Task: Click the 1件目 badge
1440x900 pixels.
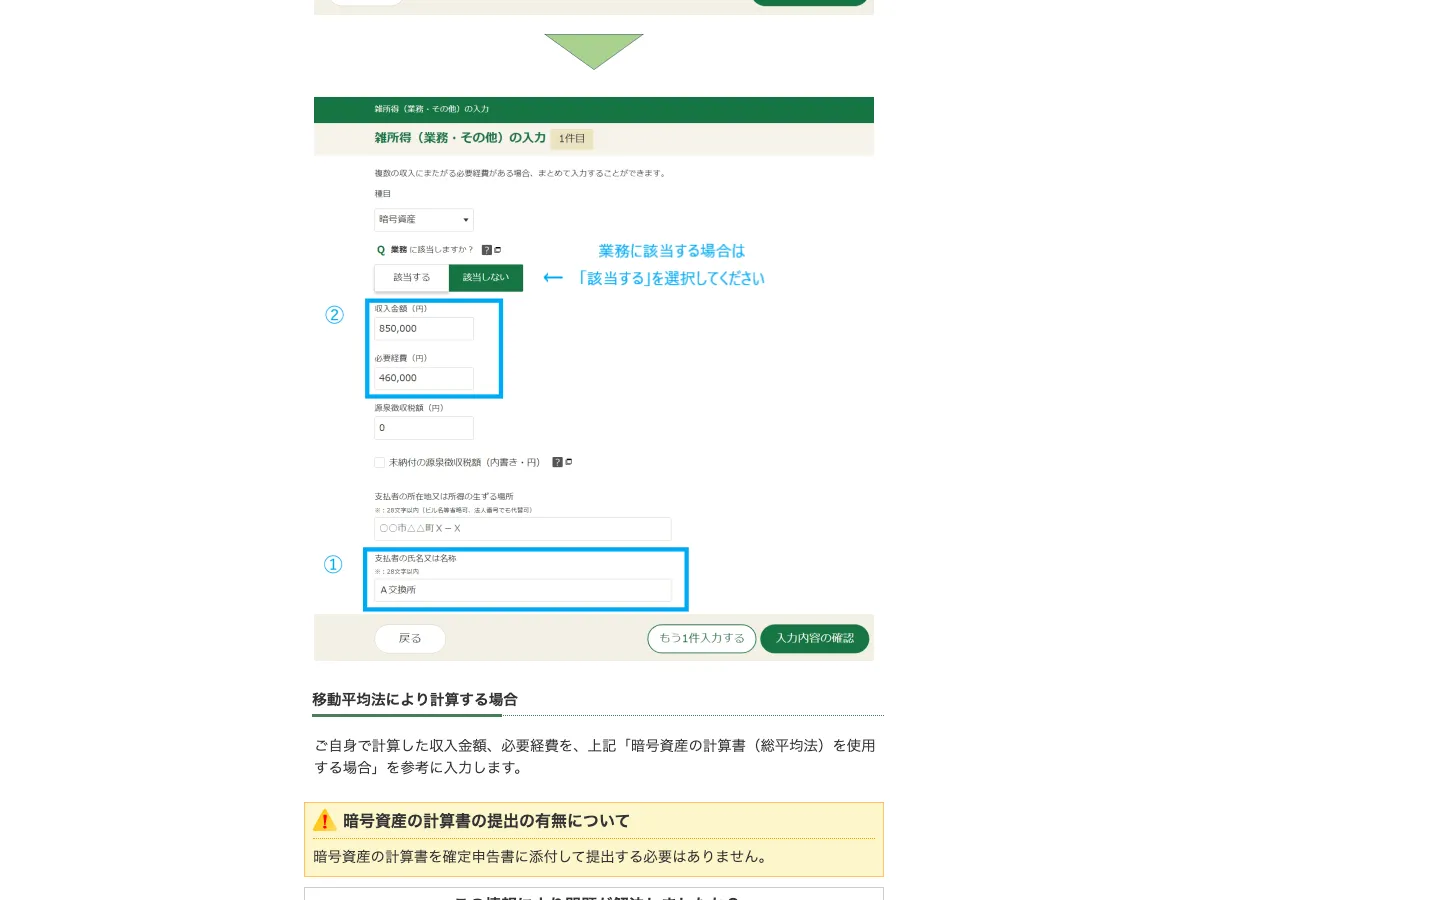Action: click(572, 139)
